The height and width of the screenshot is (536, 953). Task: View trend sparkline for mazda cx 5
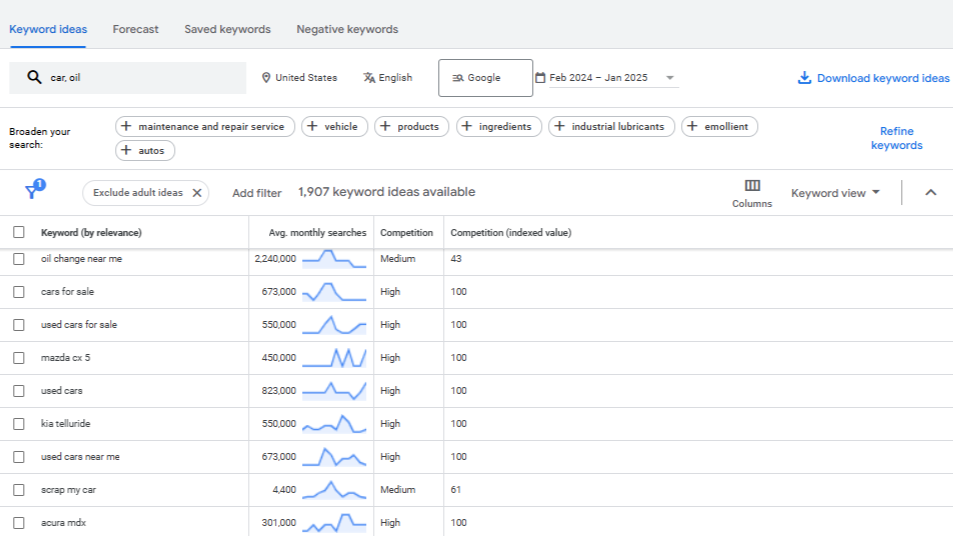click(334, 358)
